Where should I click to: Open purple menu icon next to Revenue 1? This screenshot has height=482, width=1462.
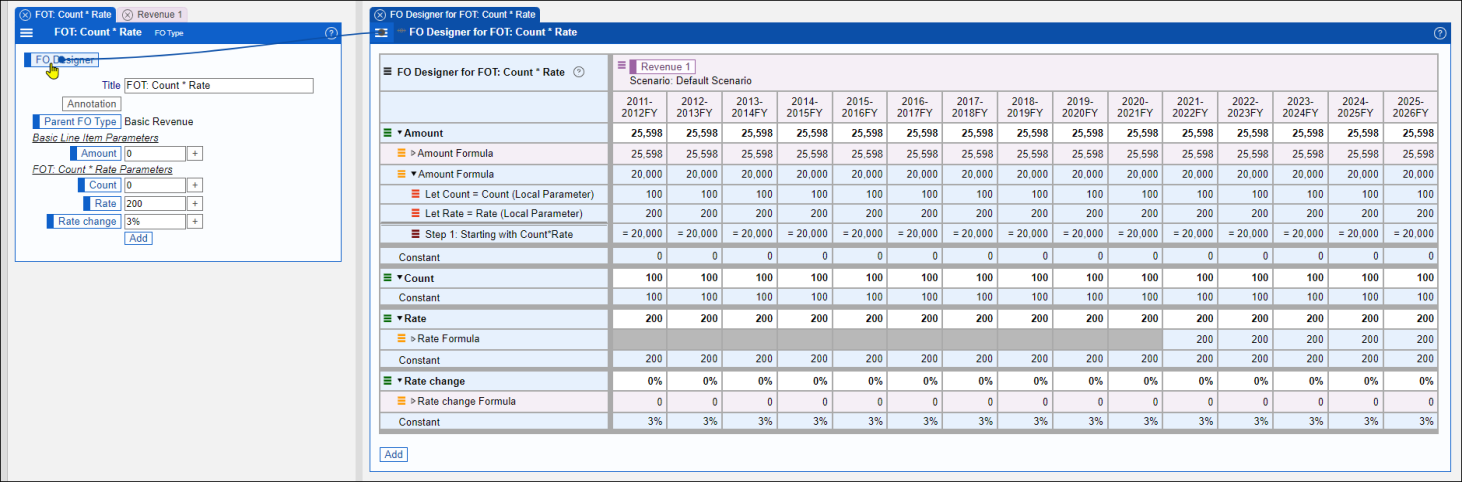(x=622, y=66)
